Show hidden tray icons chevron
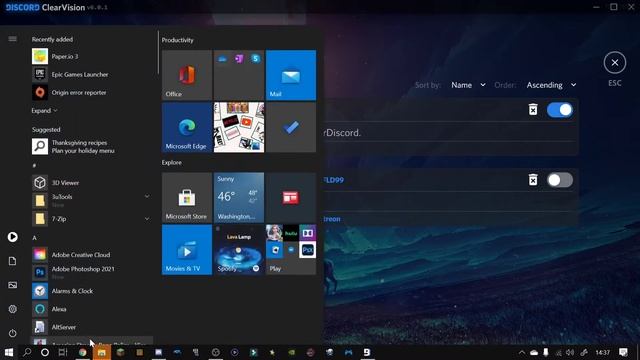This screenshot has height=360, width=640. (x=522, y=352)
